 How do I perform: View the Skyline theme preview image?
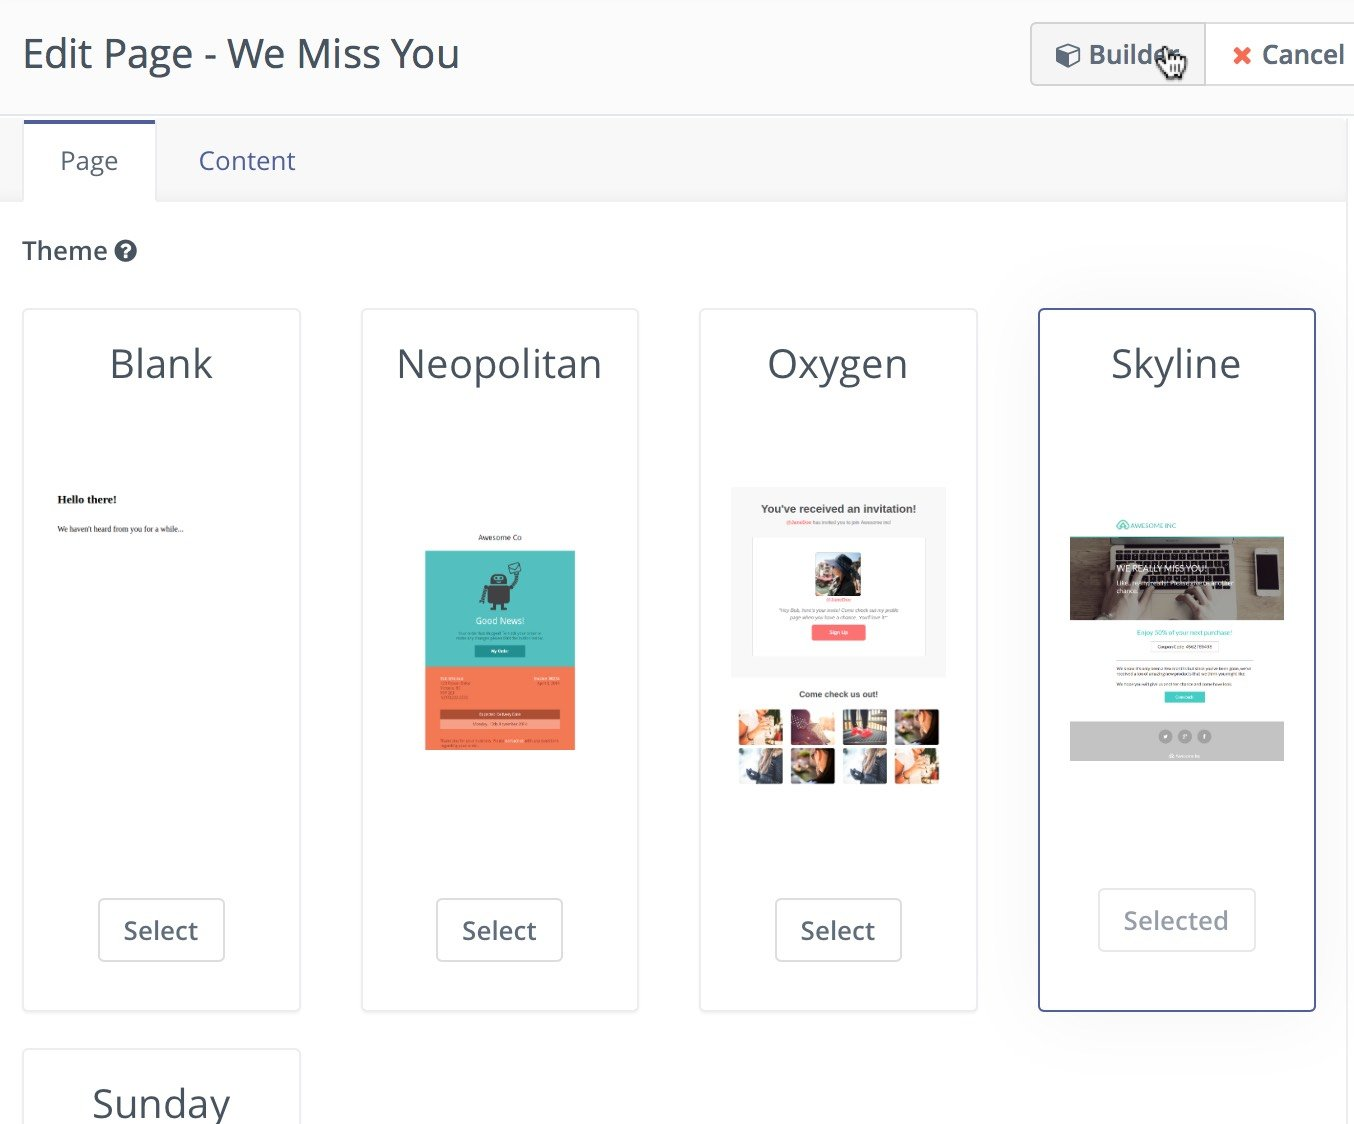click(x=1176, y=640)
